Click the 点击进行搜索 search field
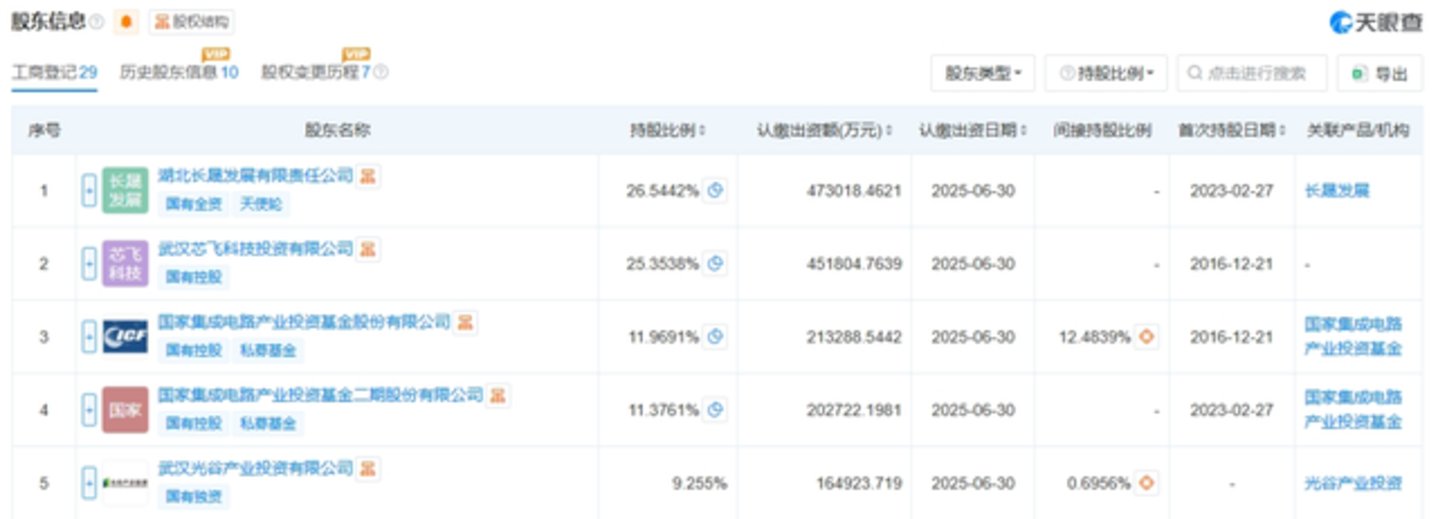Image resolution: width=1438 pixels, height=519 pixels. [x=1252, y=73]
